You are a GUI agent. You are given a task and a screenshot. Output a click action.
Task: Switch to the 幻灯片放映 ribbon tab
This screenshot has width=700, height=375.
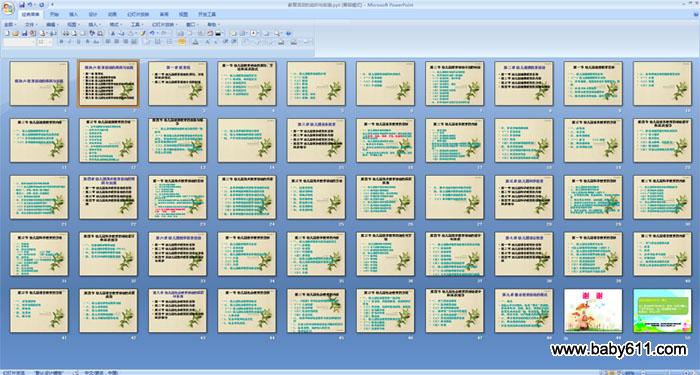tap(138, 14)
